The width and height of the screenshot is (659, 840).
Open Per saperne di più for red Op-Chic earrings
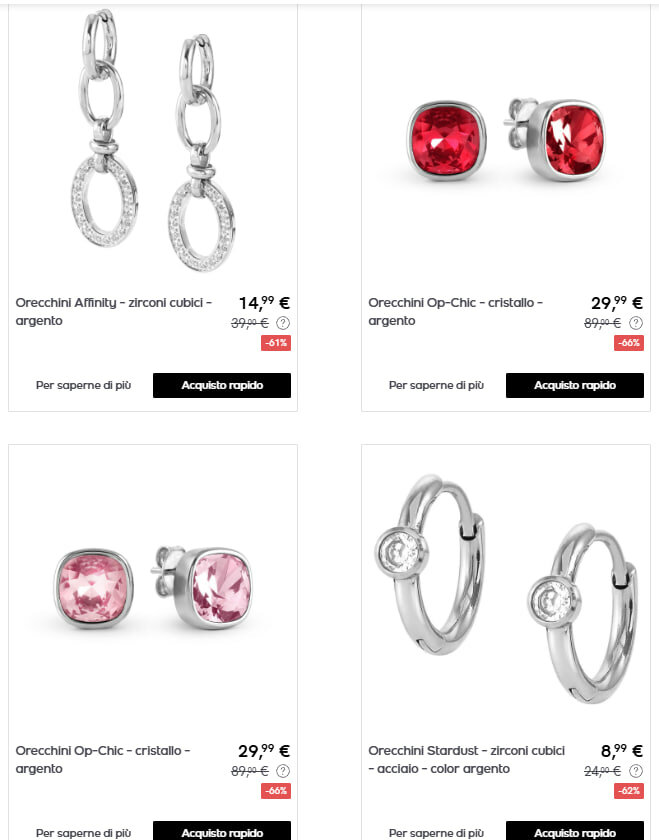point(436,385)
